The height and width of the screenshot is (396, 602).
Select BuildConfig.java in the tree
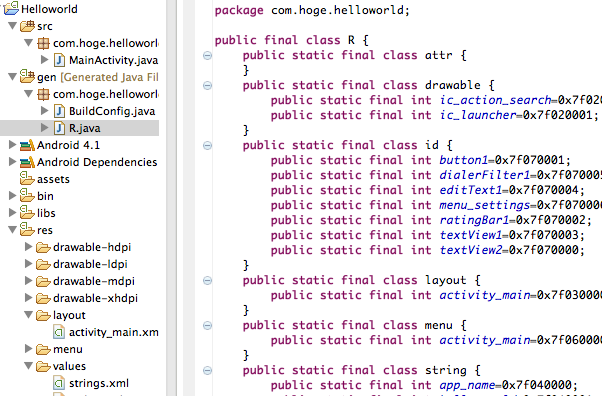pyautogui.click(x=112, y=111)
